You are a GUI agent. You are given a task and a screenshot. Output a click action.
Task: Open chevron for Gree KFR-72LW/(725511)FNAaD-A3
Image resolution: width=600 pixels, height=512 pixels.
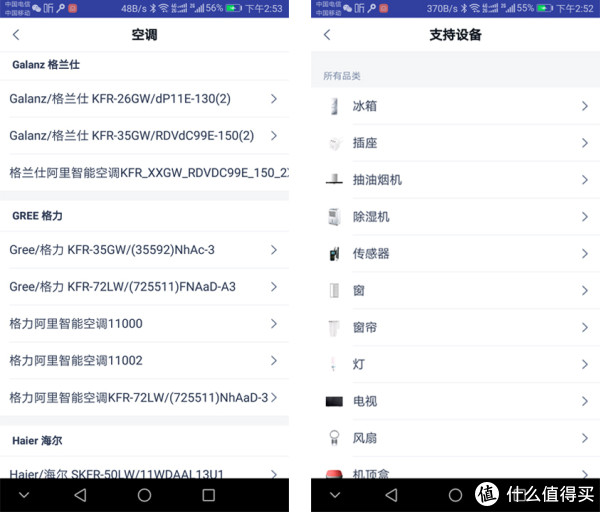point(274,287)
